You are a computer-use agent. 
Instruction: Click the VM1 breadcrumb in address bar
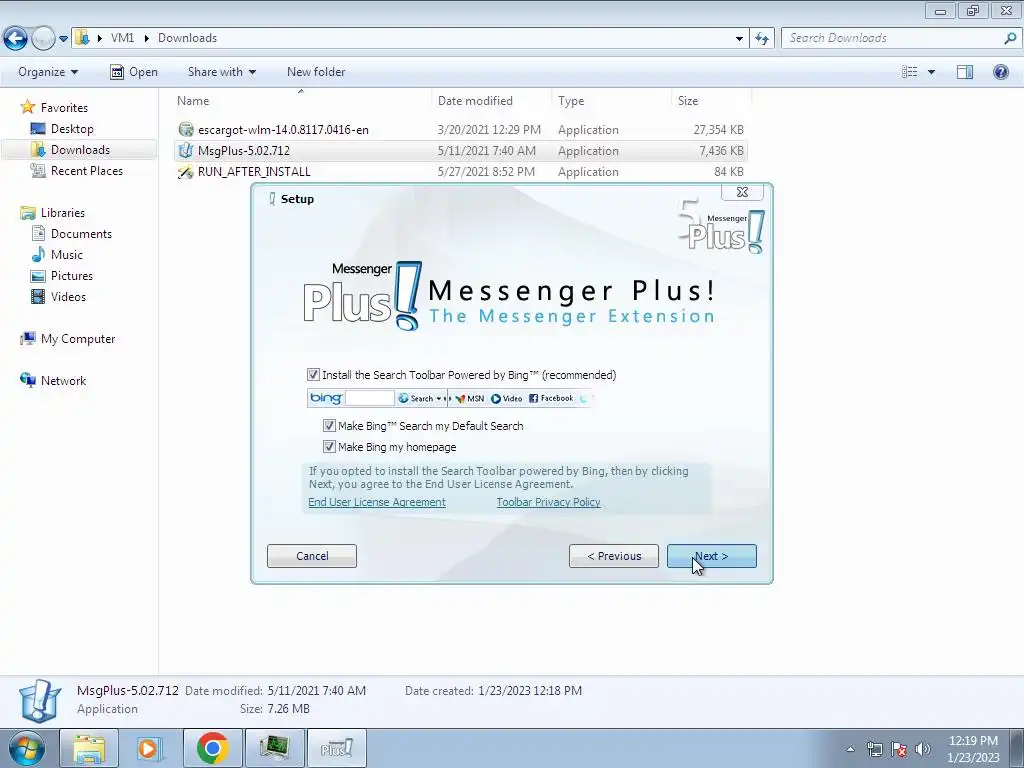[x=122, y=38]
